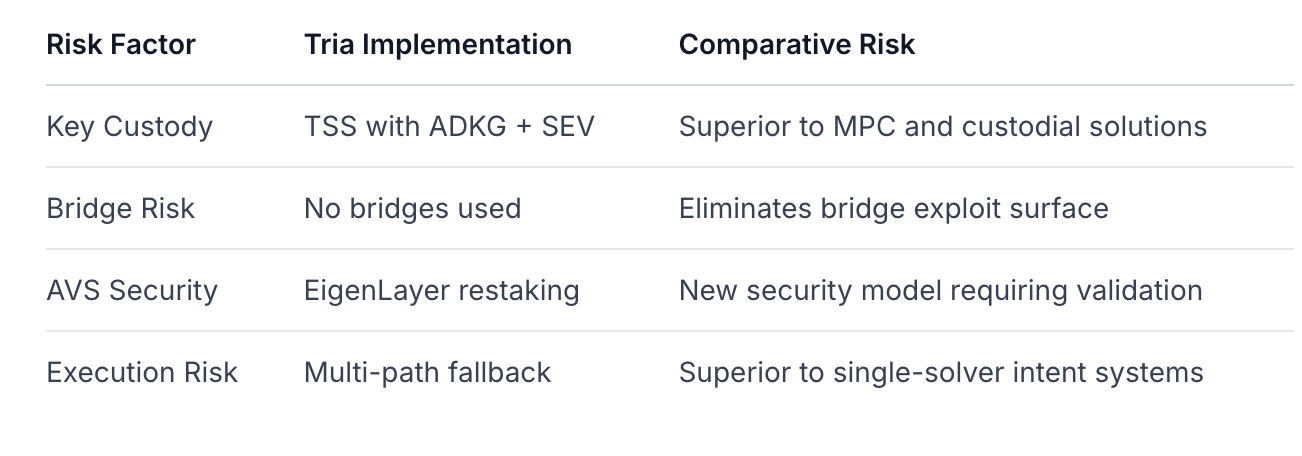Click the Comparative Risk column header
Image resolution: width=1302 pixels, height=456 pixels.
tap(797, 45)
